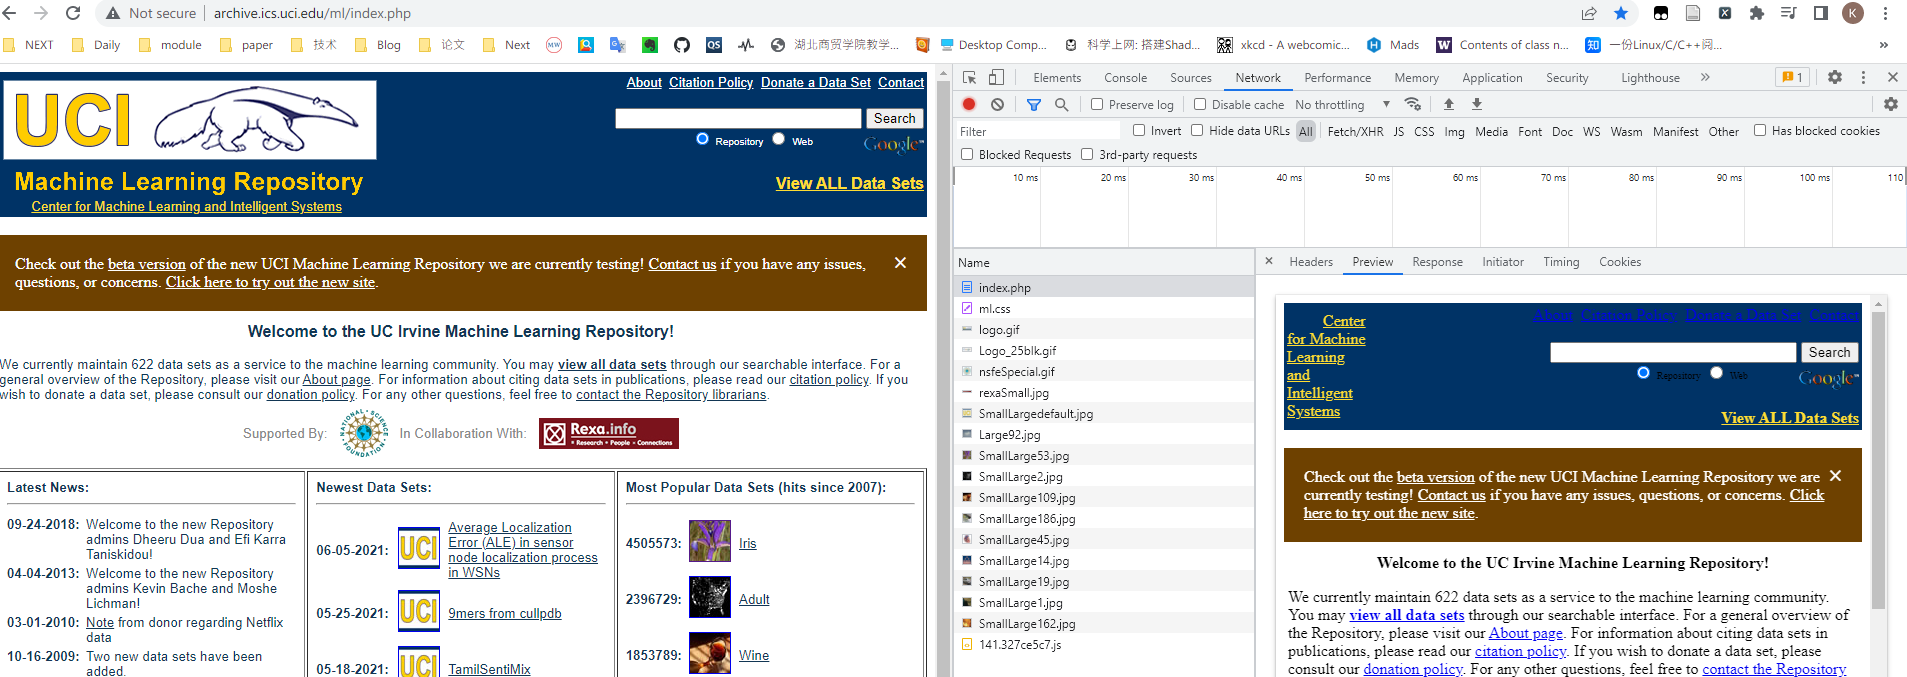Image resolution: width=1907 pixels, height=677 pixels.
Task: Click the Import HAR file upload icon
Action: click(x=1449, y=104)
